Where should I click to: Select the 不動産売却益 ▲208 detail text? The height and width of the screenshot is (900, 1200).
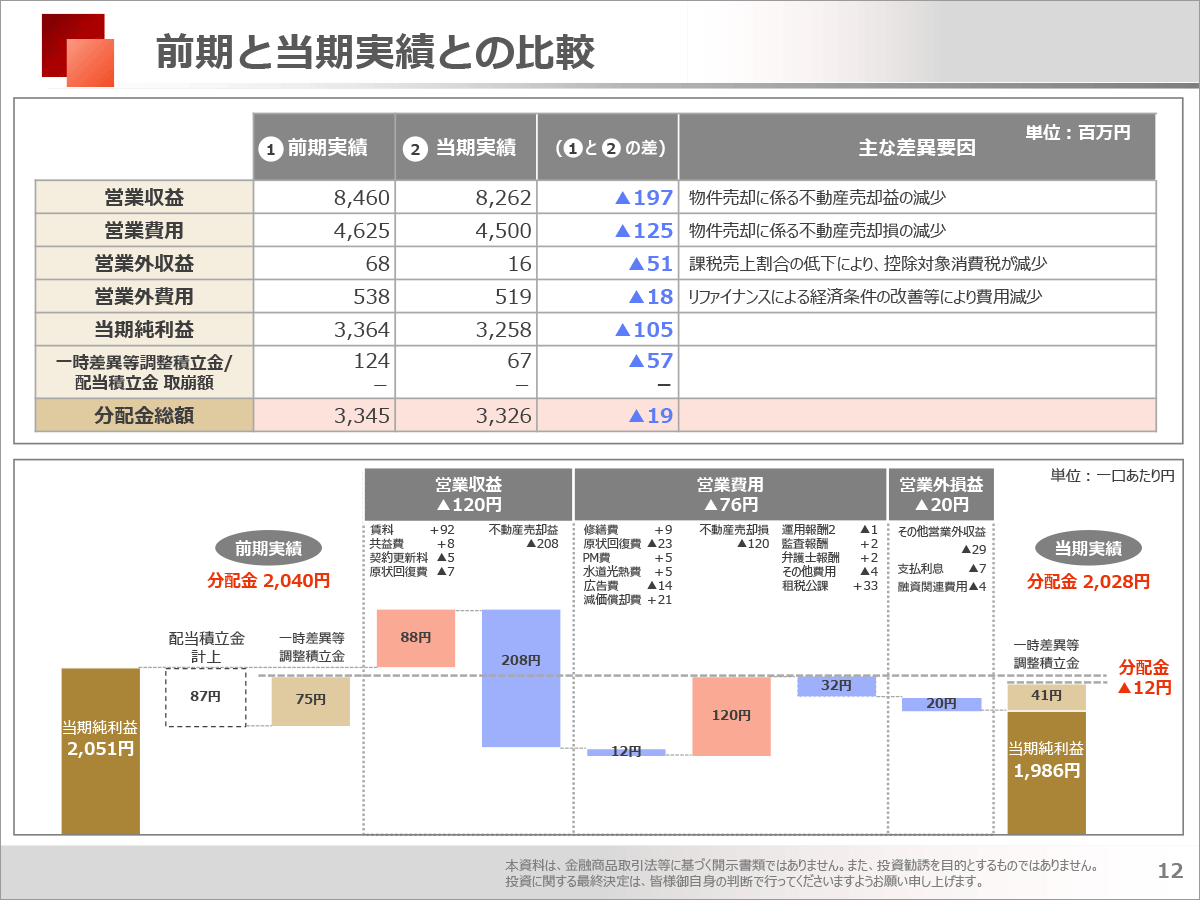tap(524, 537)
